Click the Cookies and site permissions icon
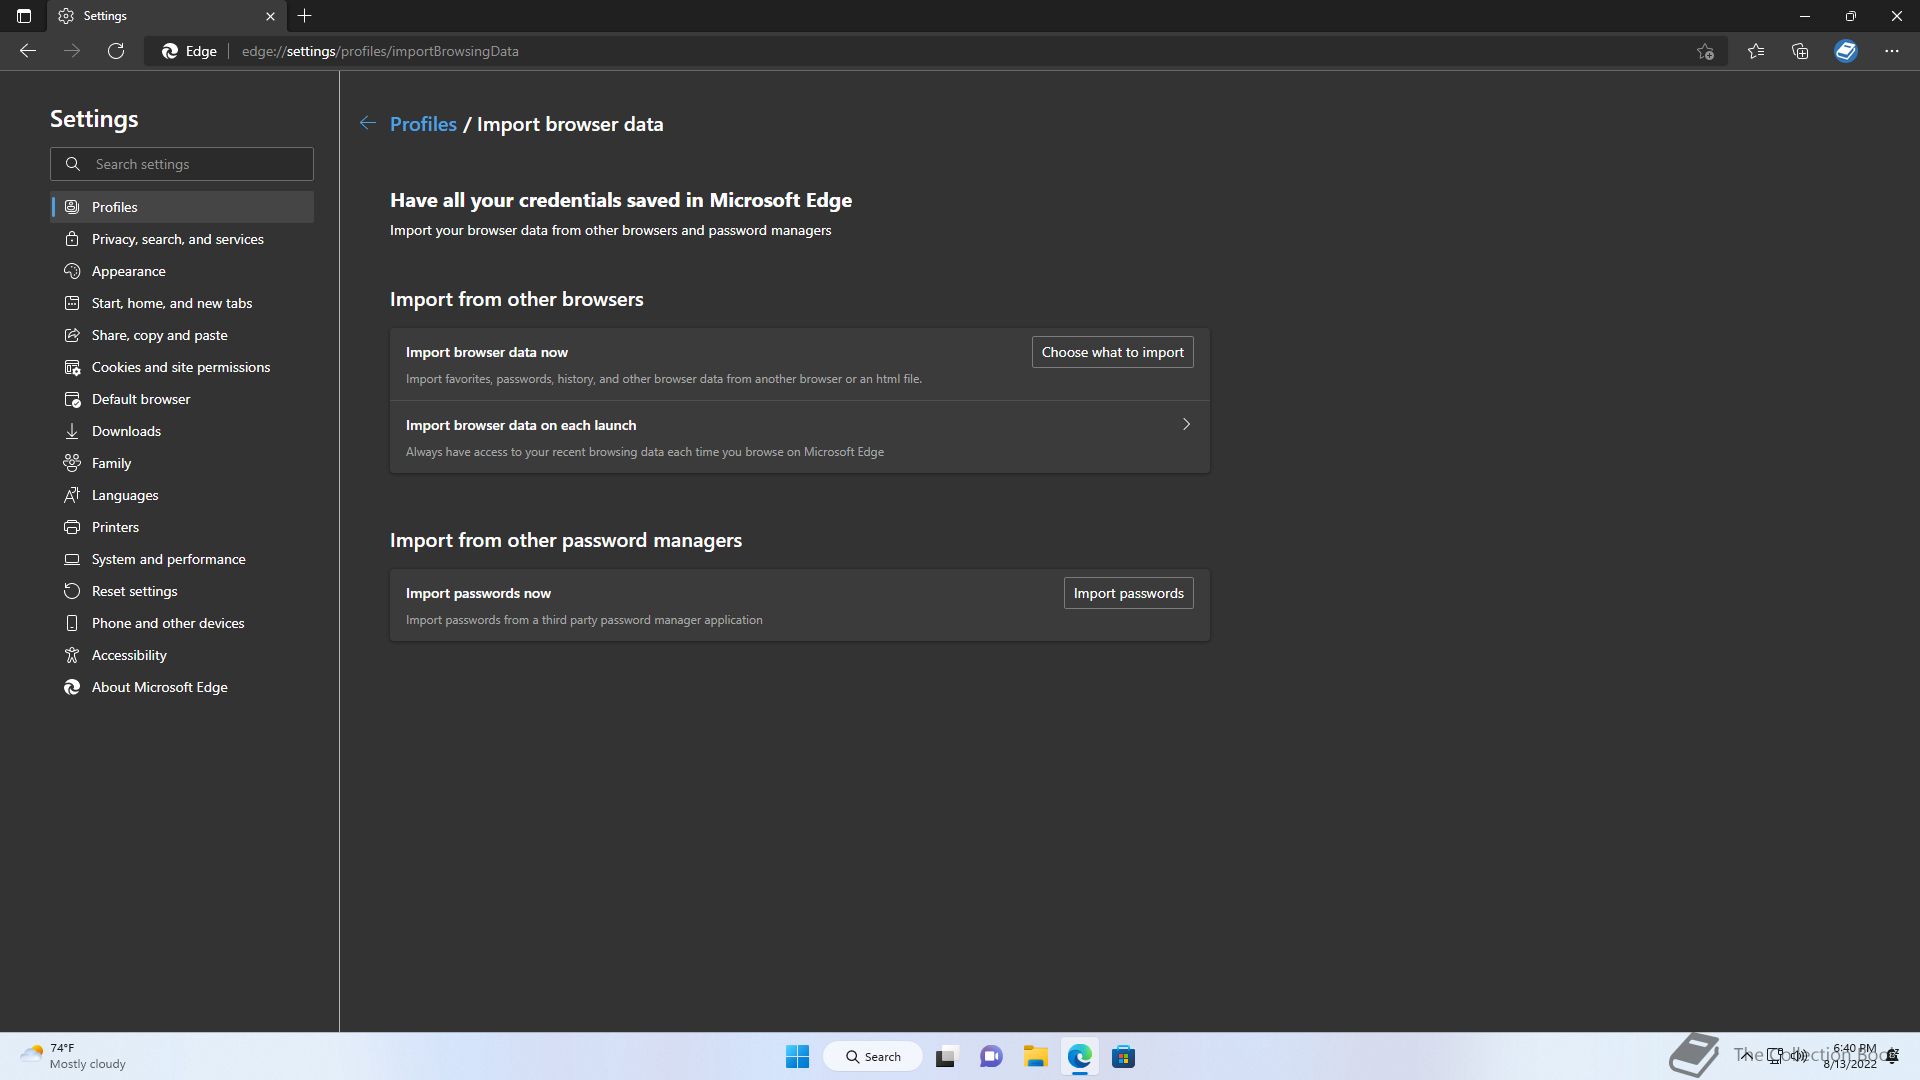This screenshot has height=1080, width=1920. click(x=72, y=367)
